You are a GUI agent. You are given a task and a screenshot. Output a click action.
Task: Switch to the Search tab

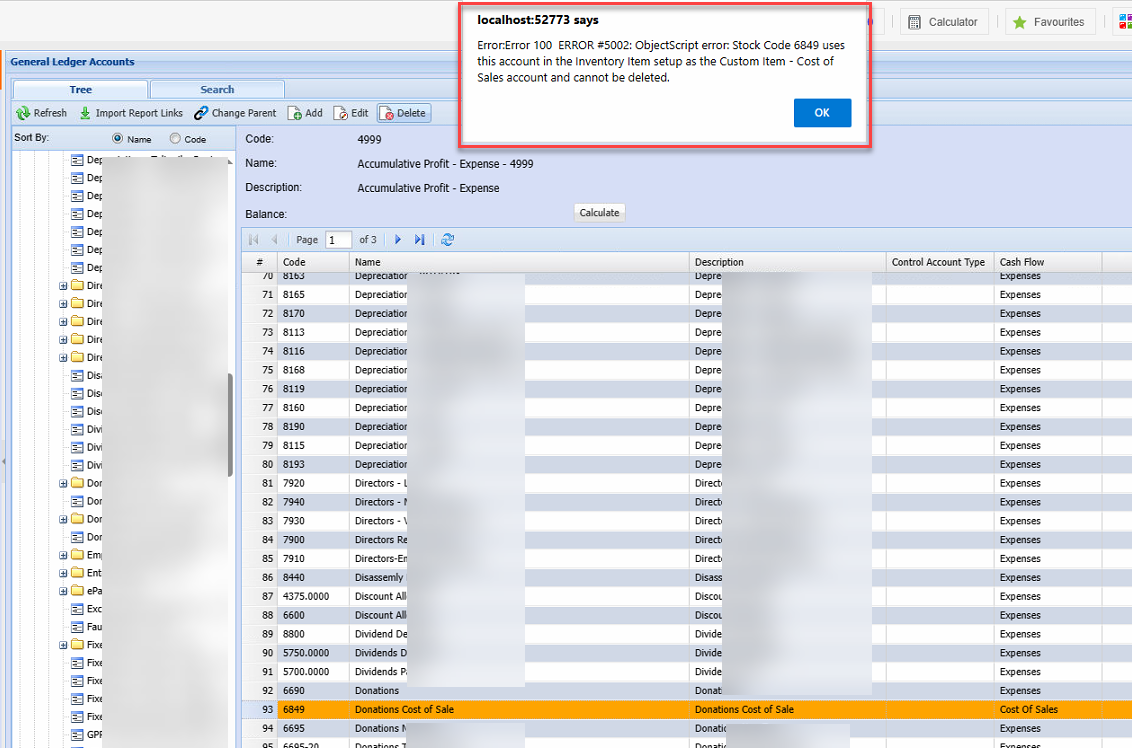(x=217, y=89)
